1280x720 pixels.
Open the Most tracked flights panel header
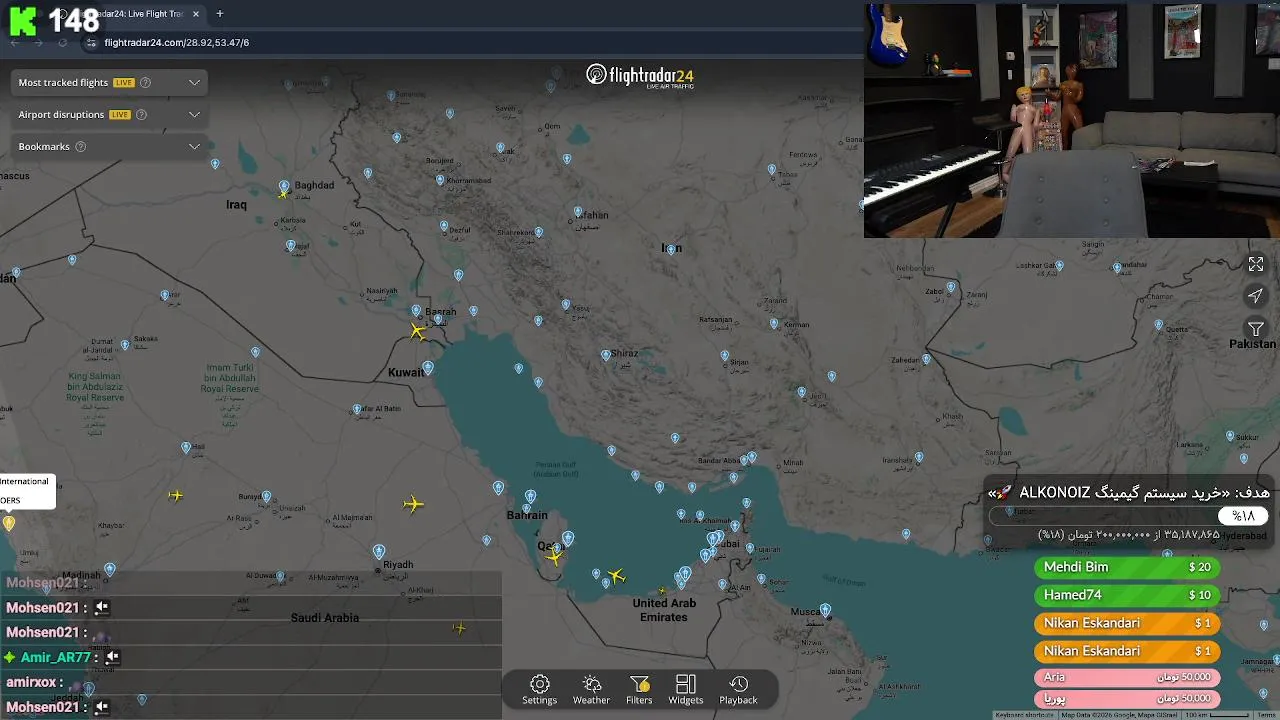click(x=109, y=82)
